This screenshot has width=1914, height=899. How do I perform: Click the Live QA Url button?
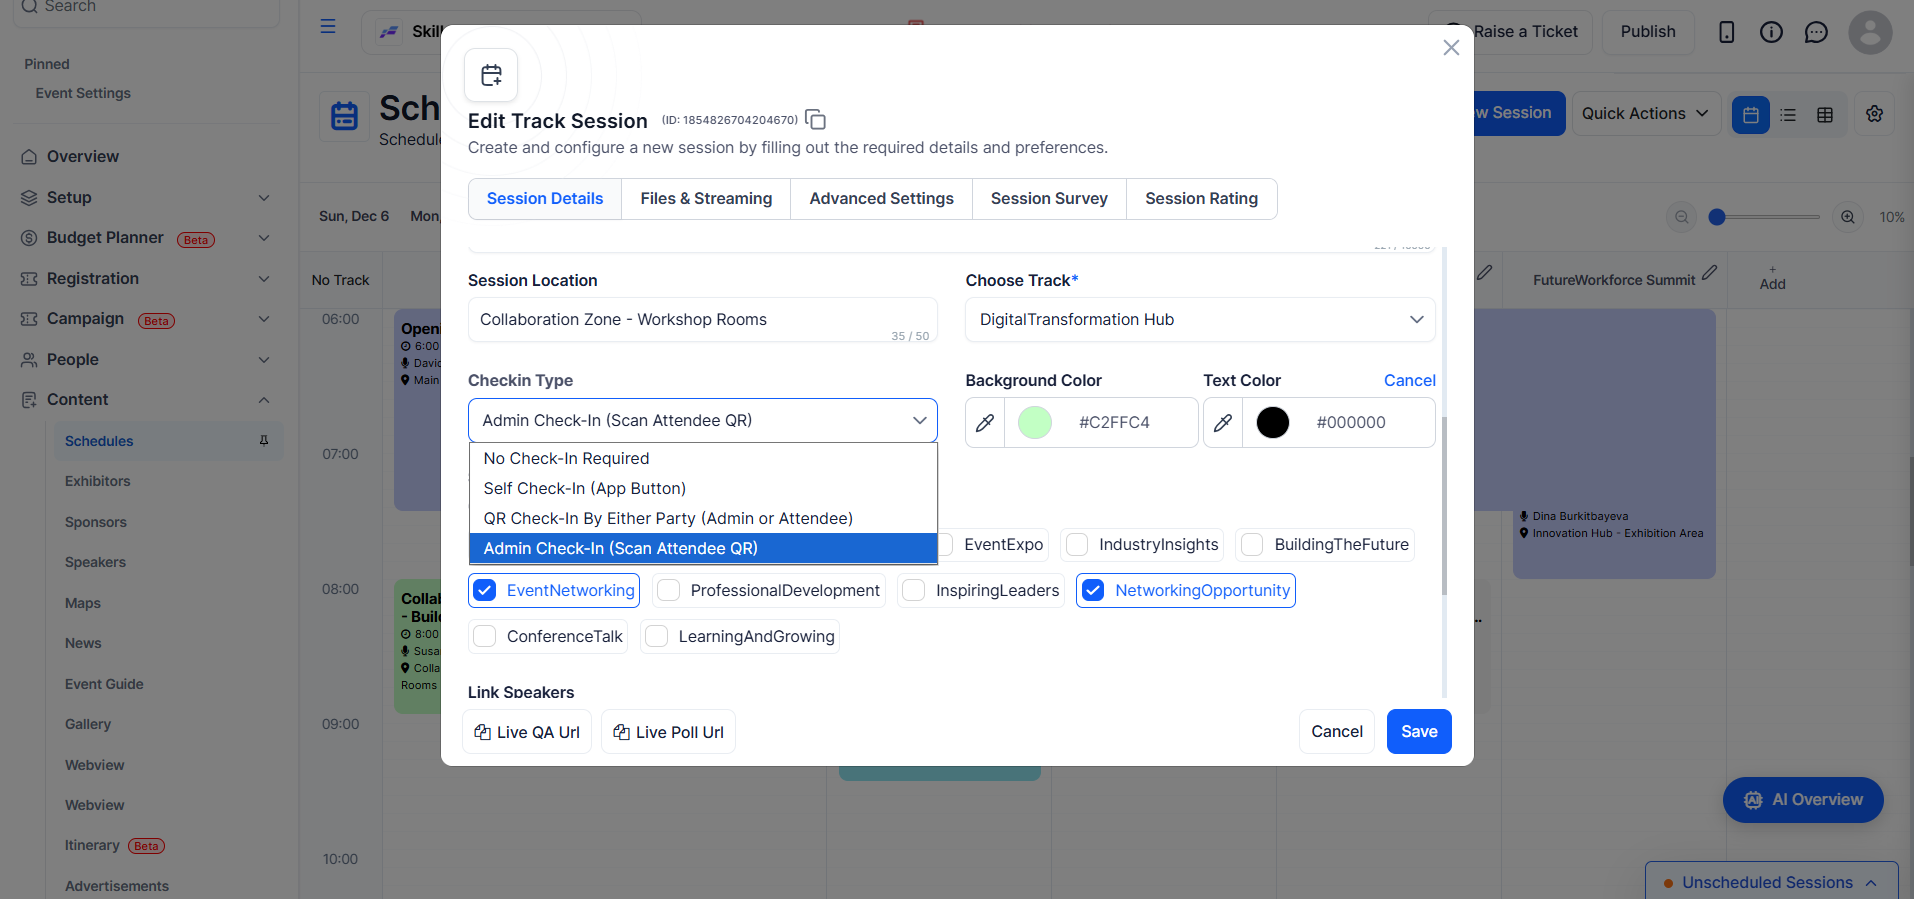click(x=527, y=732)
